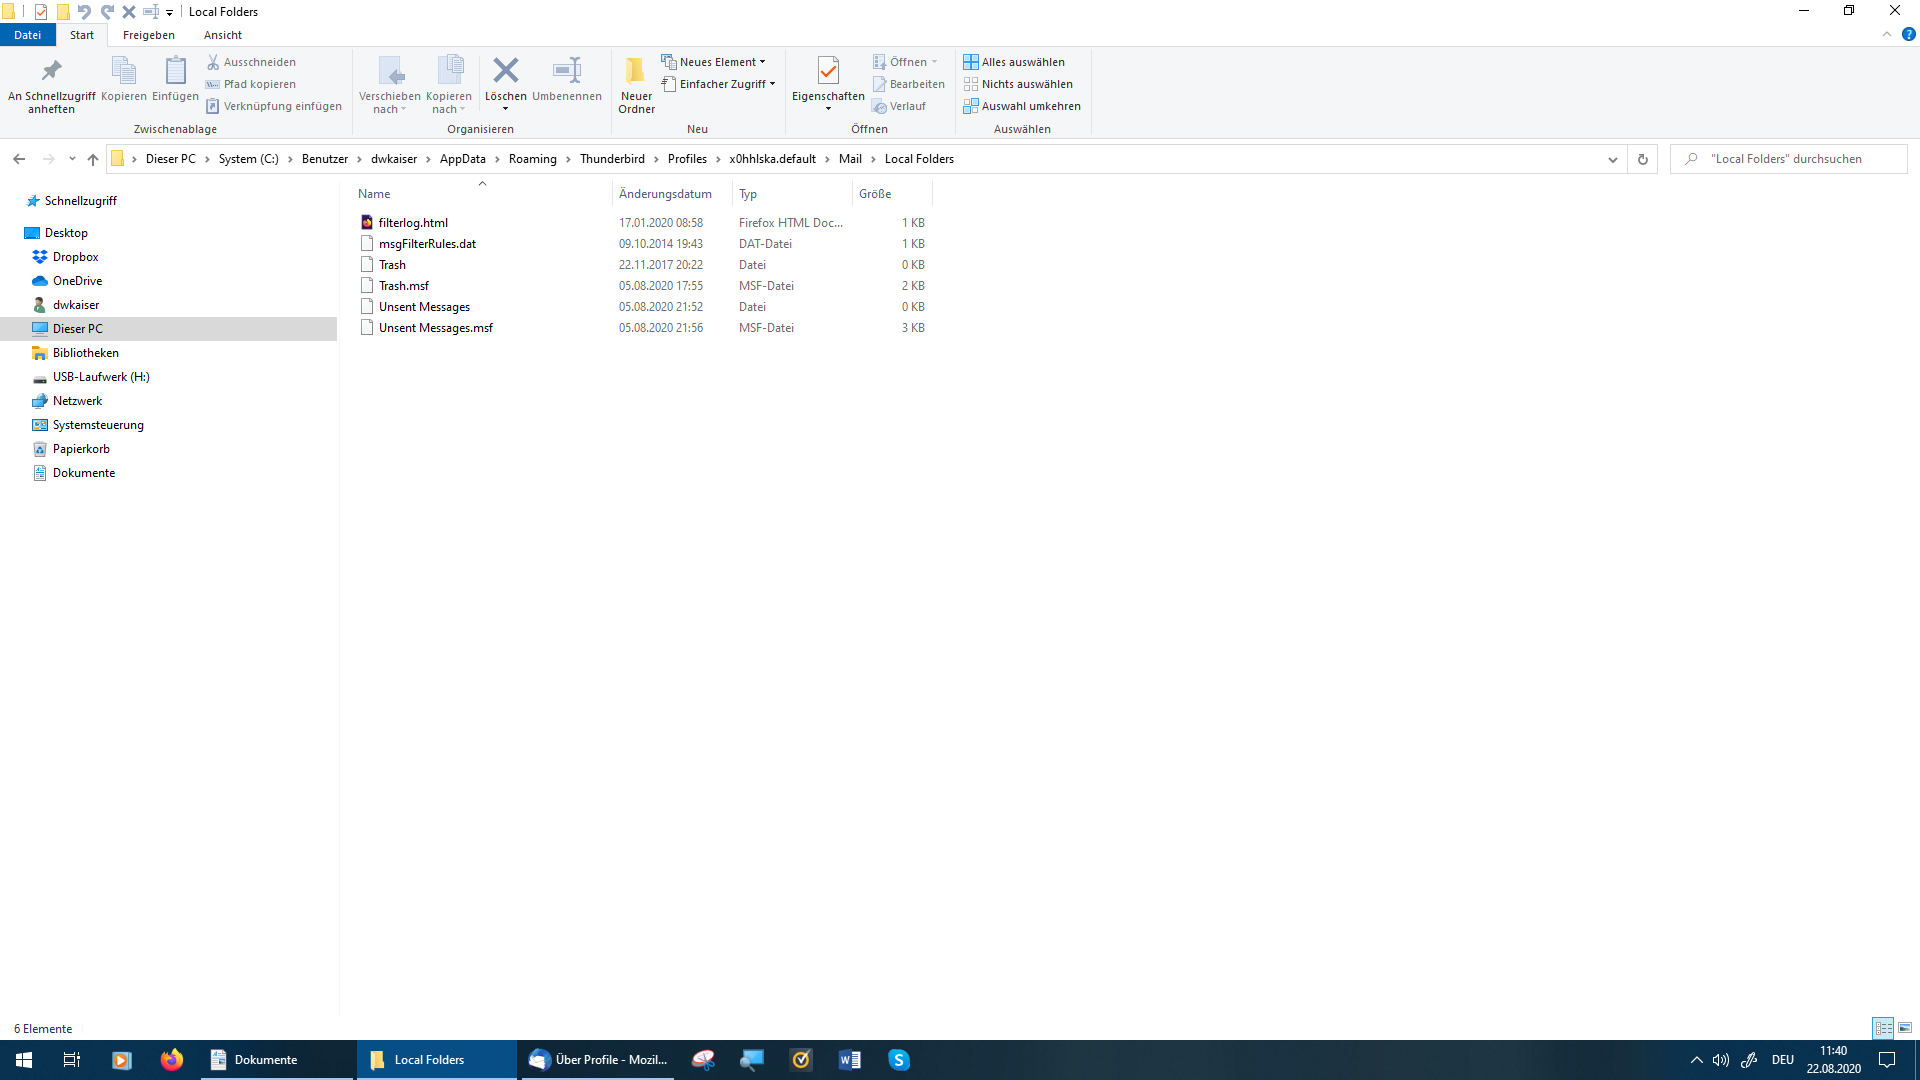This screenshot has height=1080, width=1920.
Task: Sort by Änderungsdatum column header
Action: [x=672, y=194]
